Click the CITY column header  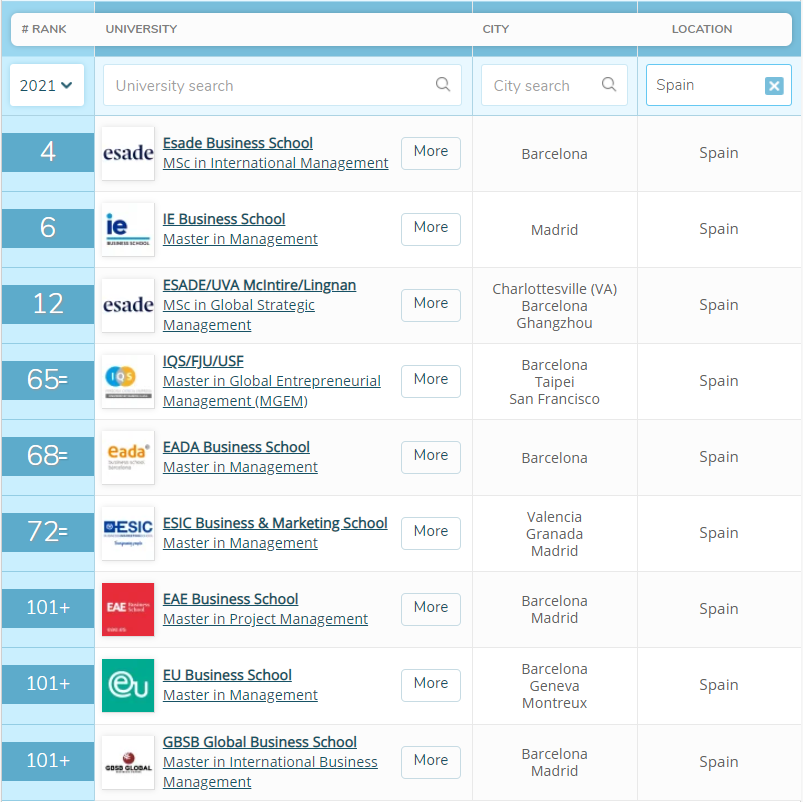496,29
